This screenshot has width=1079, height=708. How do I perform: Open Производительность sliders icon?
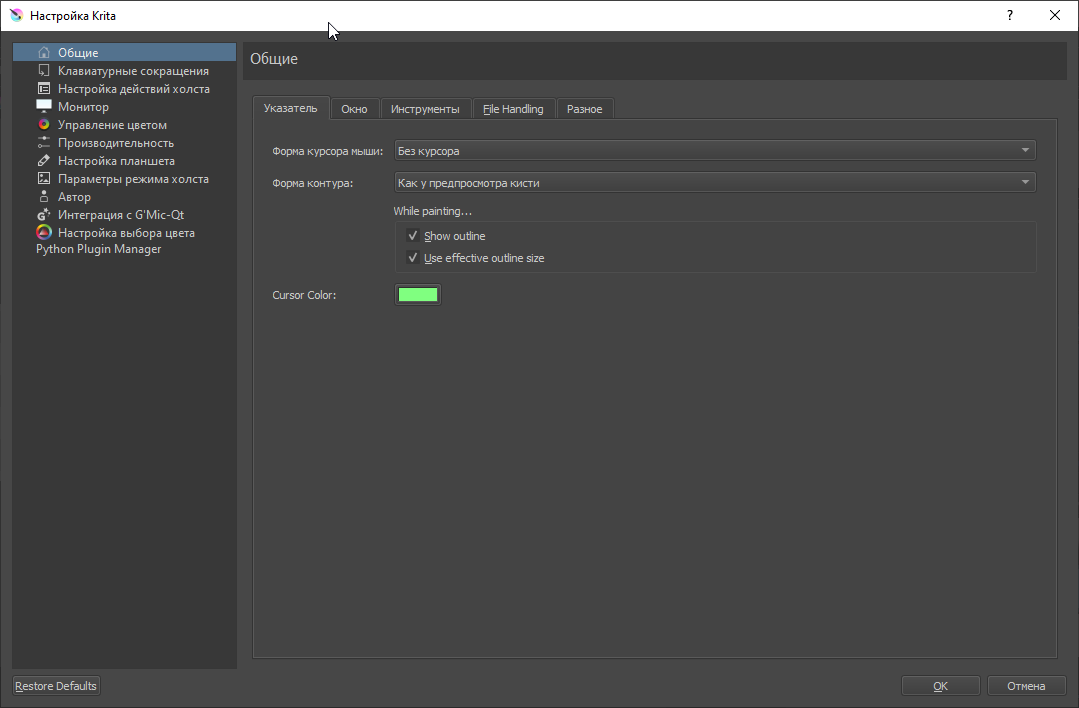(44, 143)
